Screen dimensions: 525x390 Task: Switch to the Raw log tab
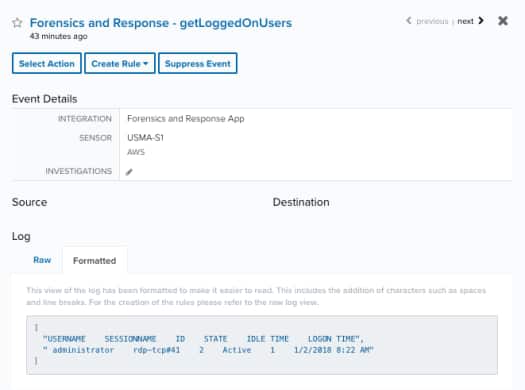[x=42, y=260]
